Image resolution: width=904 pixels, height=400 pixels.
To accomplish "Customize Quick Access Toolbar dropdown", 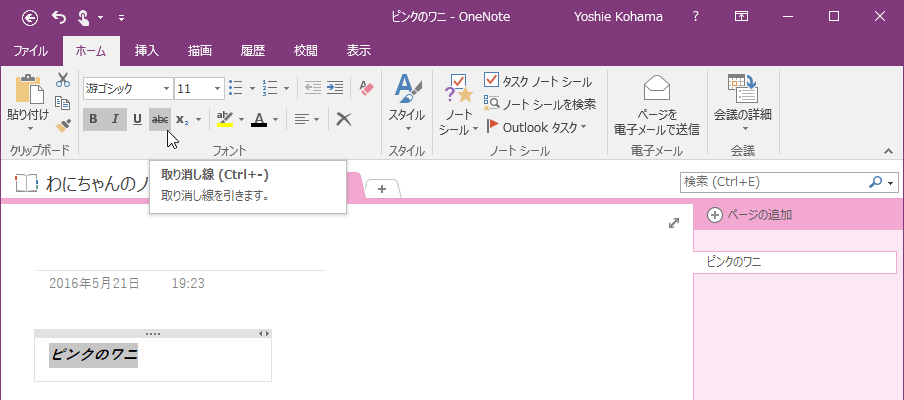I will pos(121,18).
